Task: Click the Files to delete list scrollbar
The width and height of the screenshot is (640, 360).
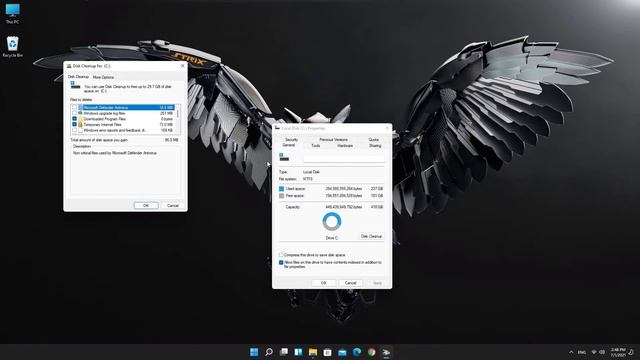Action: 178,119
